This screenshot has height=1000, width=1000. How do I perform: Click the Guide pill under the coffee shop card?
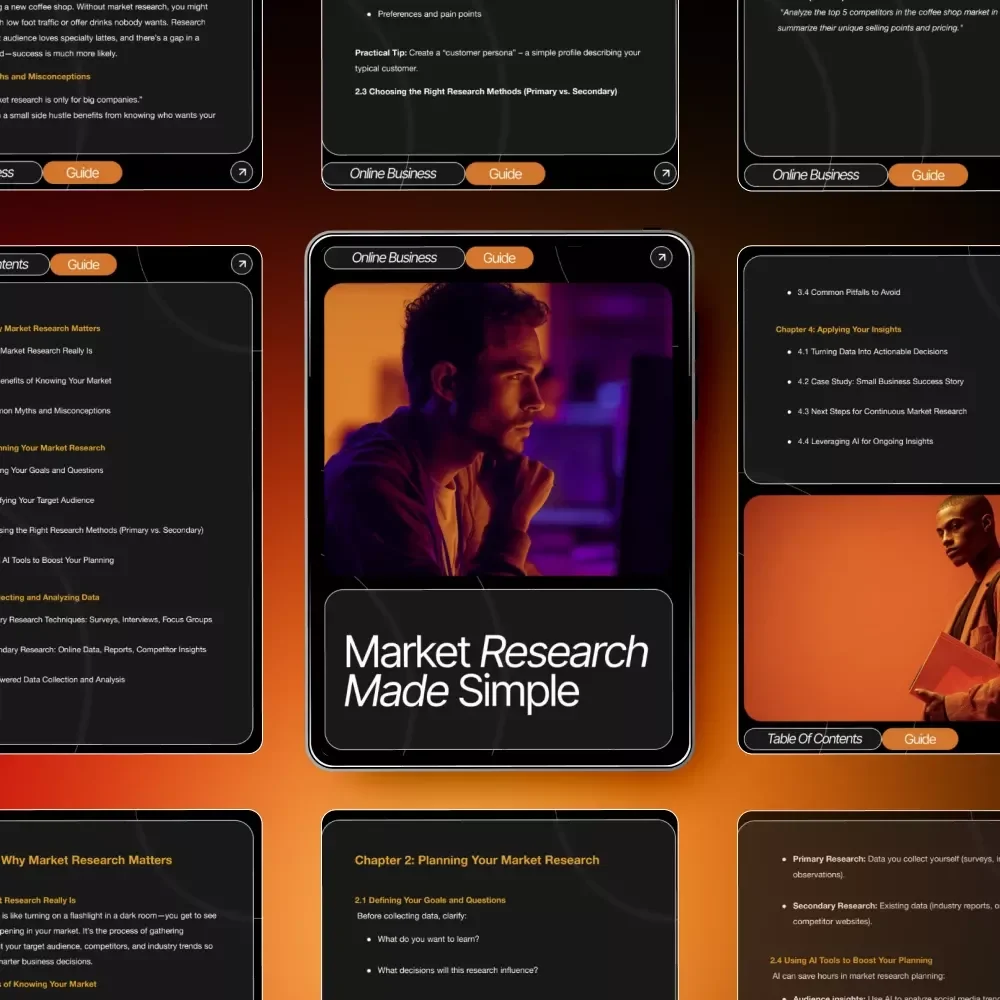click(x=83, y=172)
